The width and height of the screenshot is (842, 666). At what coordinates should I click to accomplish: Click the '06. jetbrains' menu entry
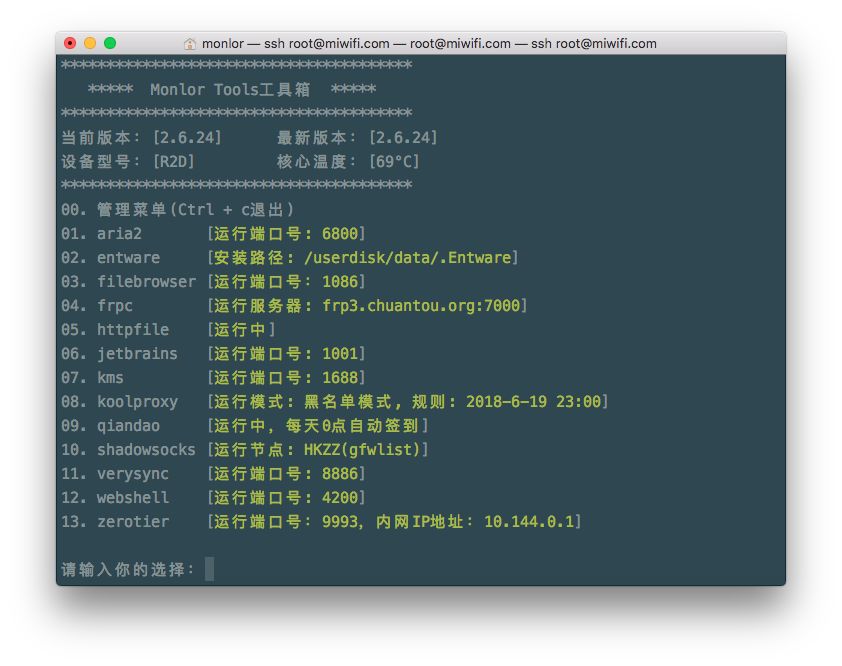coord(119,353)
